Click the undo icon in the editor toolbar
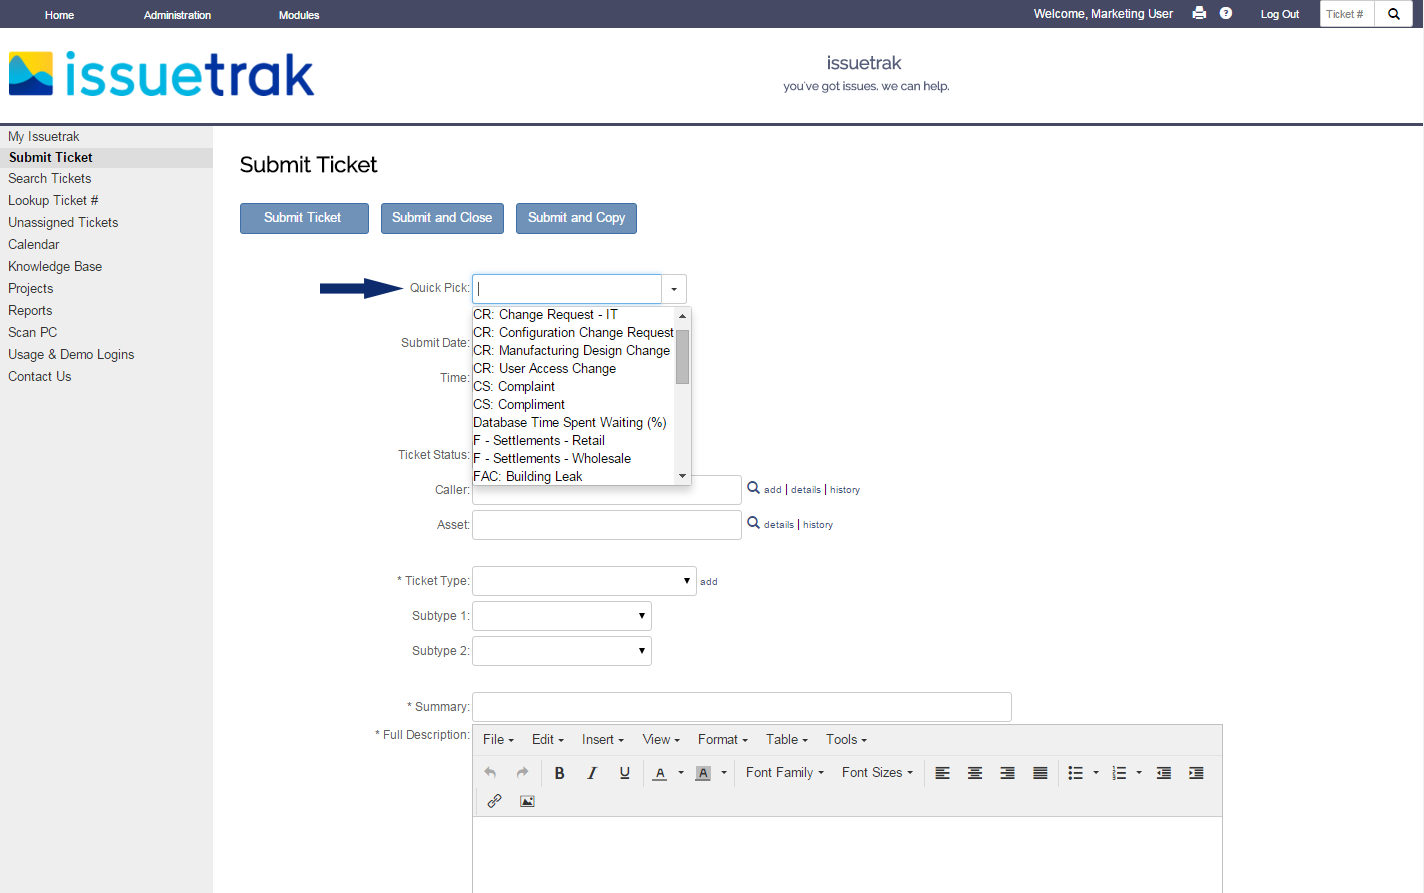This screenshot has width=1424, height=893. click(x=490, y=772)
